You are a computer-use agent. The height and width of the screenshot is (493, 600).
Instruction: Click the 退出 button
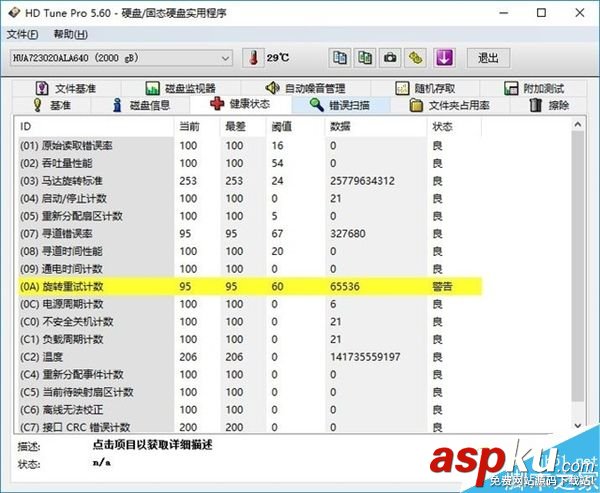[x=488, y=58]
